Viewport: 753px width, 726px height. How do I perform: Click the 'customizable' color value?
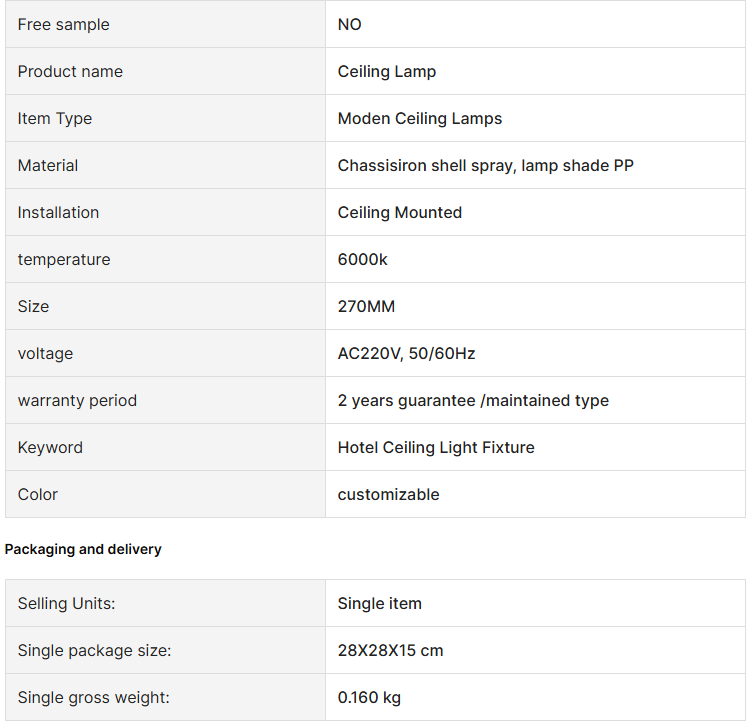tap(389, 494)
